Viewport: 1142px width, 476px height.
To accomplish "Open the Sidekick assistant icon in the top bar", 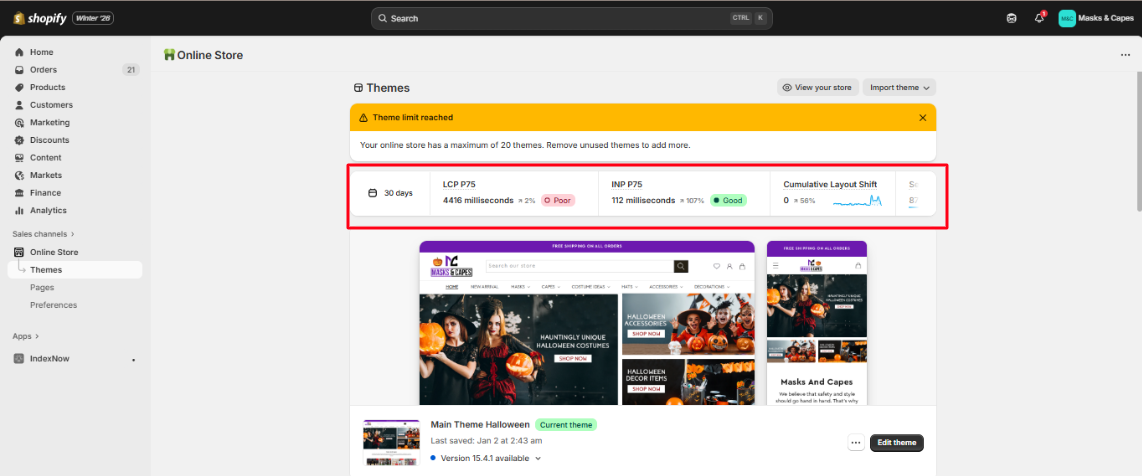I will pyautogui.click(x=1011, y=18).
